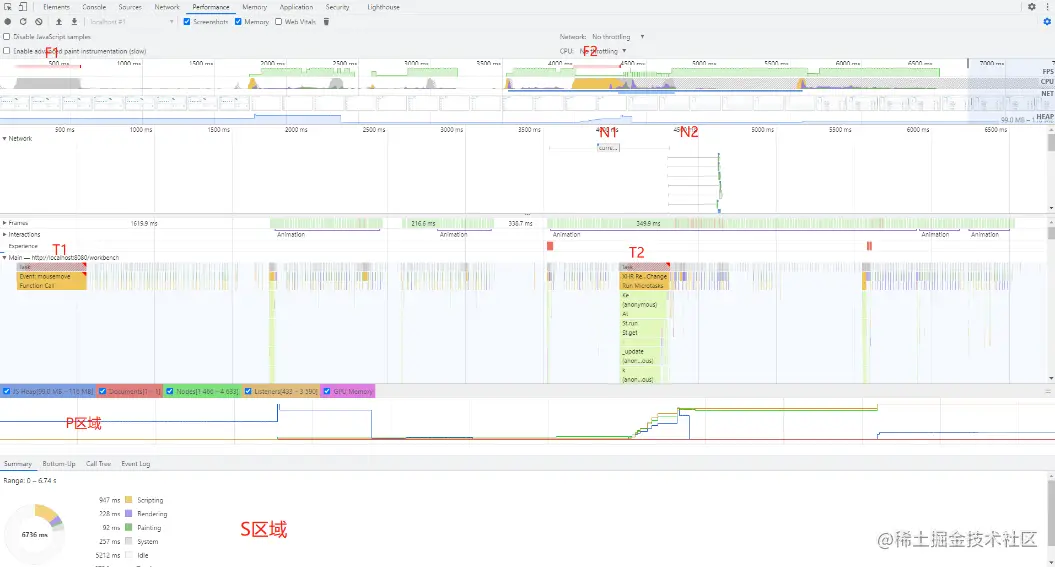
Task: Expand the Frames track
Action: pyautogui.click(x=4, y=223)
